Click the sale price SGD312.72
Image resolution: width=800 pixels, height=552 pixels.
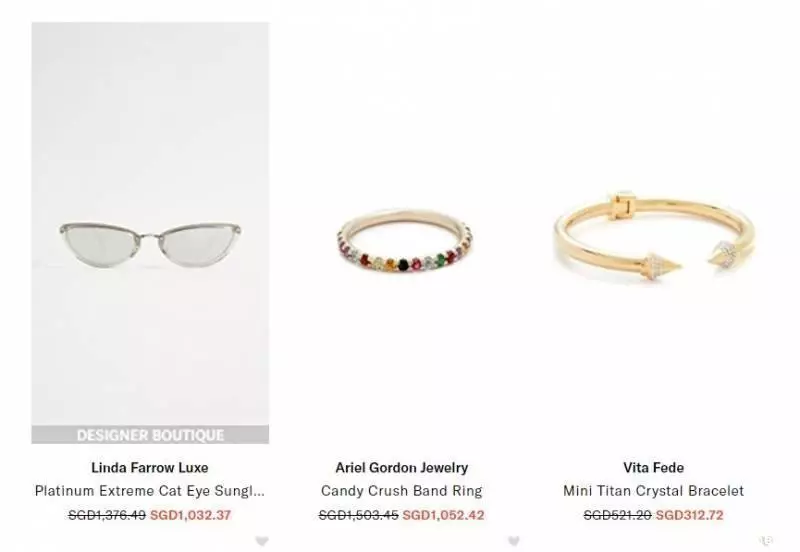[690, 515]
